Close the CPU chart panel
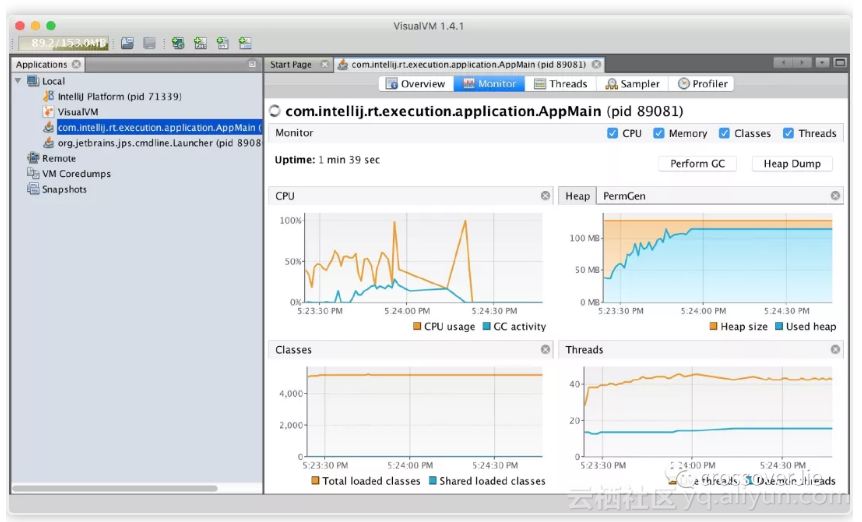Viewport: 862px width, 522px height. point(545,196)
